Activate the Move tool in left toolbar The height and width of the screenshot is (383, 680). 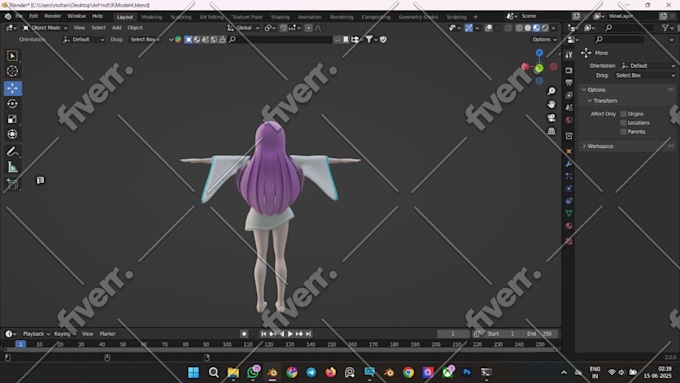(12, 88)
